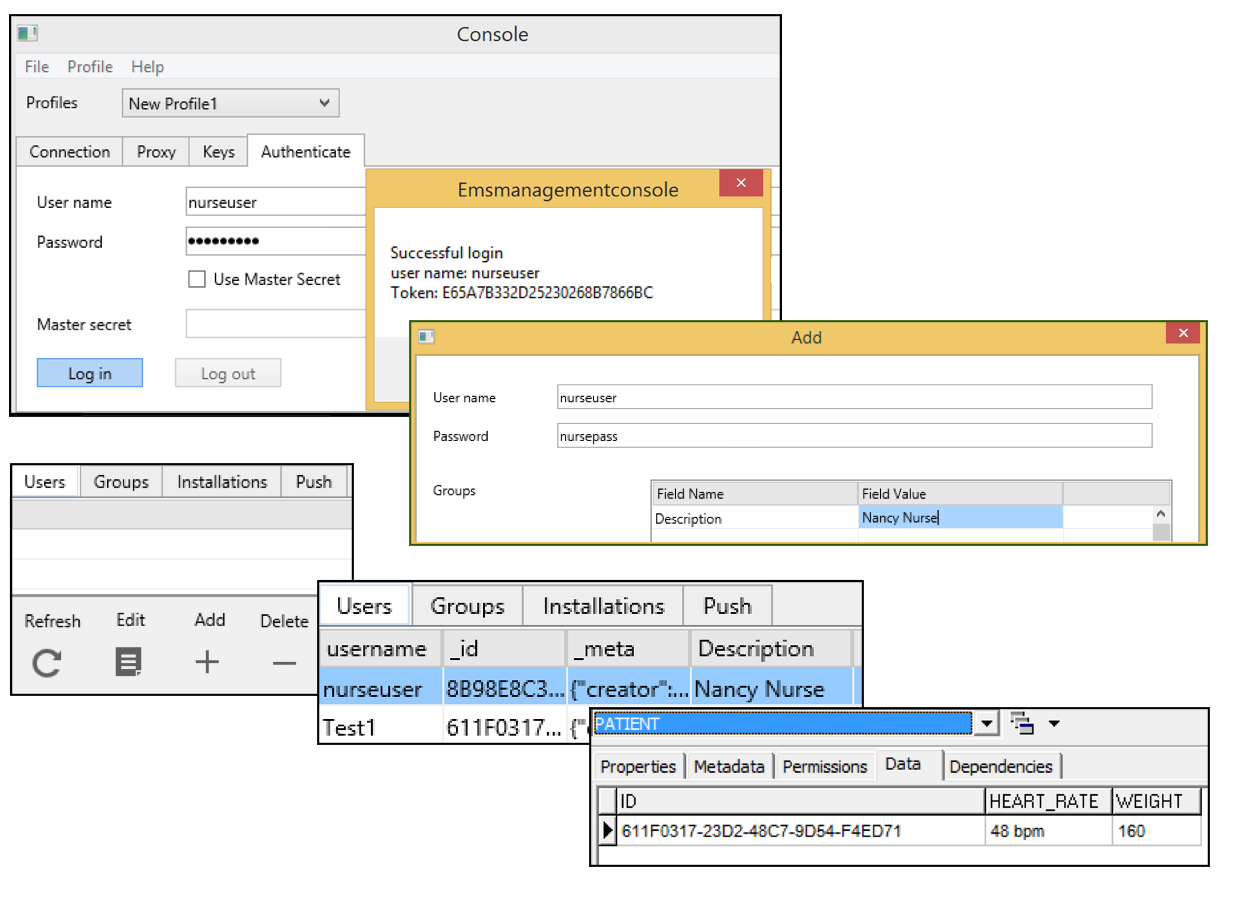Click the username column header
This screenshot has height=901, width=1251.
[x=380, y=648]
